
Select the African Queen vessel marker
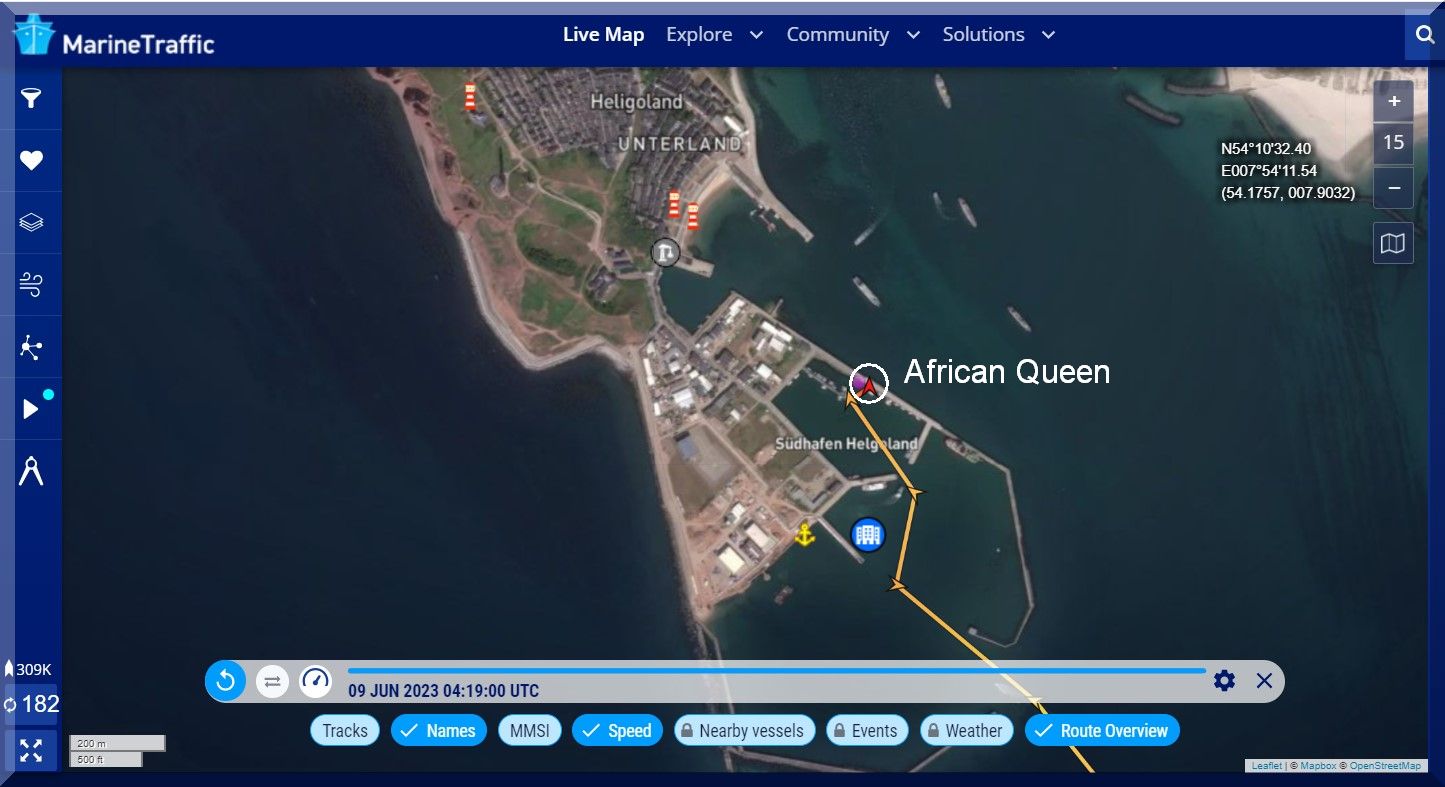tap(868, 383)
